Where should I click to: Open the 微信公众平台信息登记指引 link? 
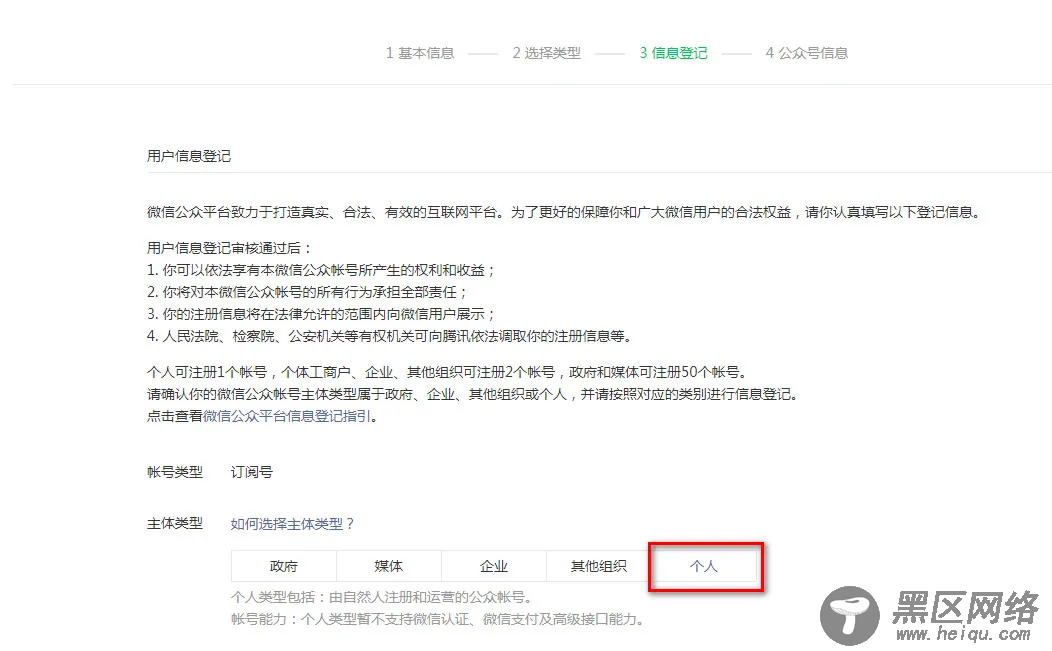[287, 416]
